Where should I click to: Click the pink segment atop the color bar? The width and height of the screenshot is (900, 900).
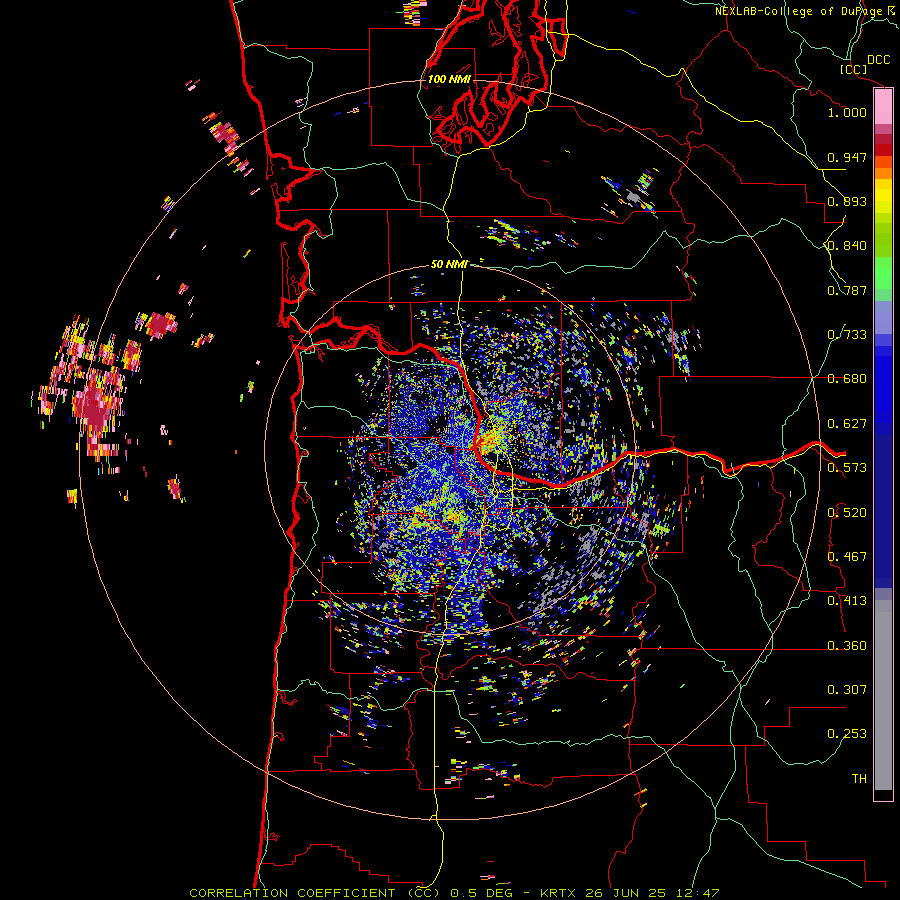coord(883,106)
